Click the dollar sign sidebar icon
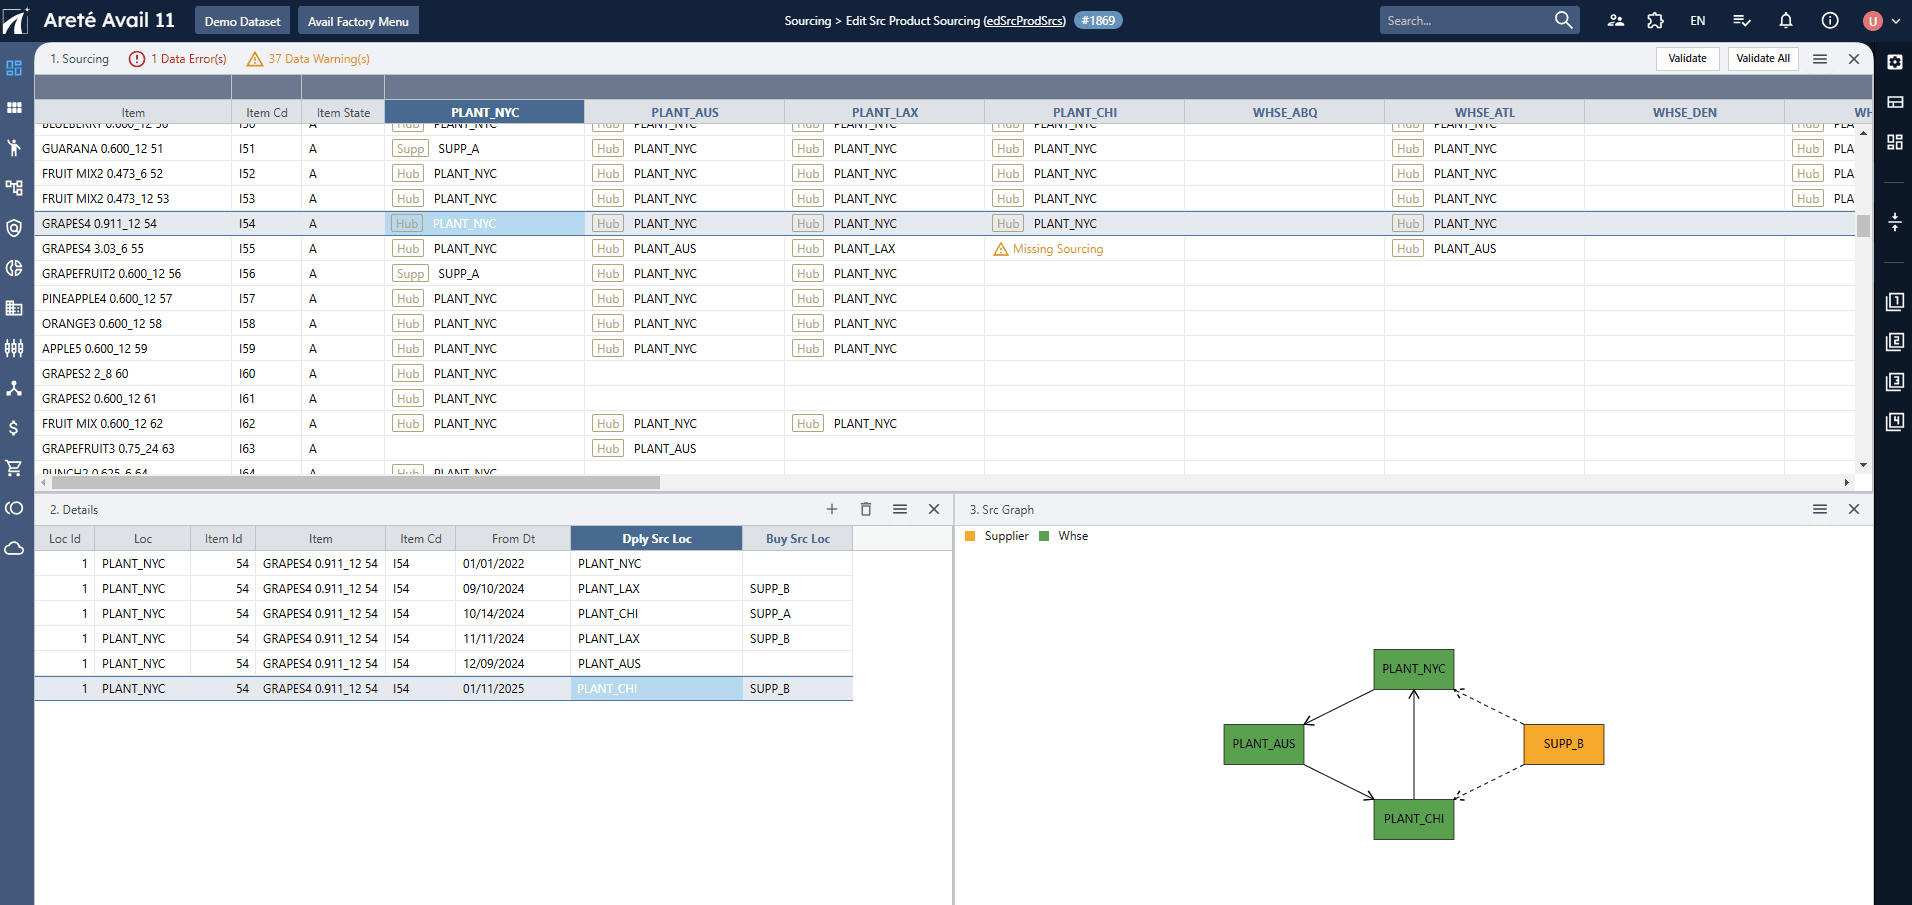Screen dimensions: 1912x905 14,428
